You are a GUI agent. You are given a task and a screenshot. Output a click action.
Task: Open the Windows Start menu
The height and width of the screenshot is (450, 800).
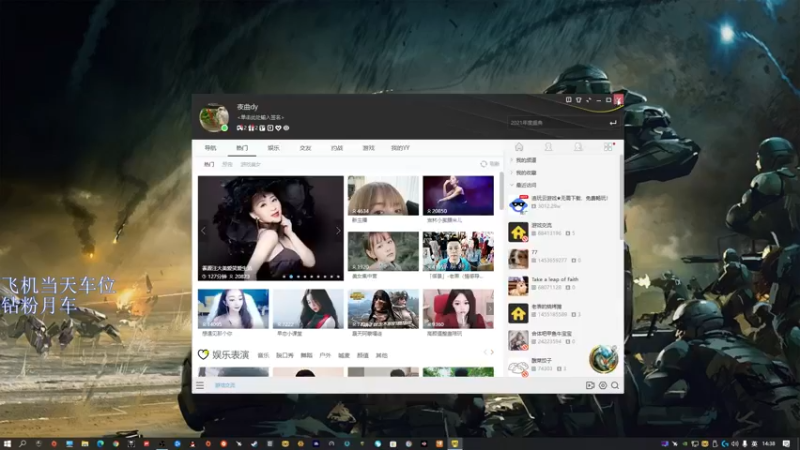click(7, 444)
